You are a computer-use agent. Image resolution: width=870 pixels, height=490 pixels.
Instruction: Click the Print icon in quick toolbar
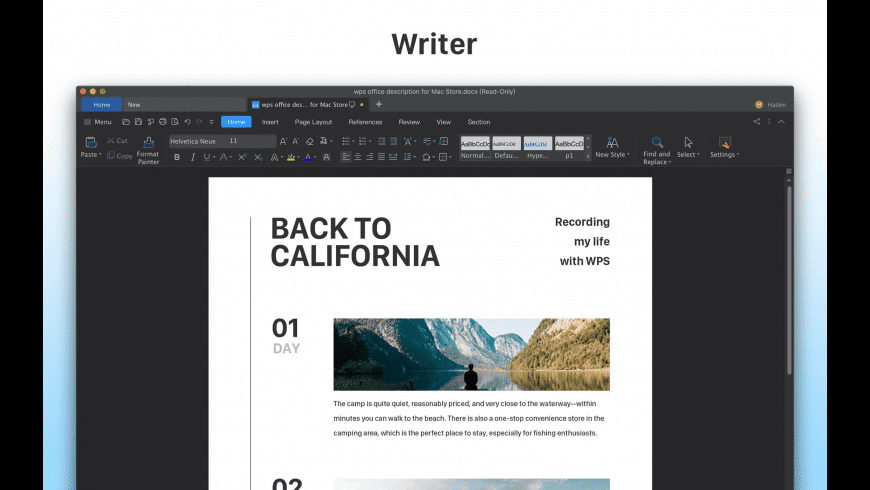tap(163, 122)
